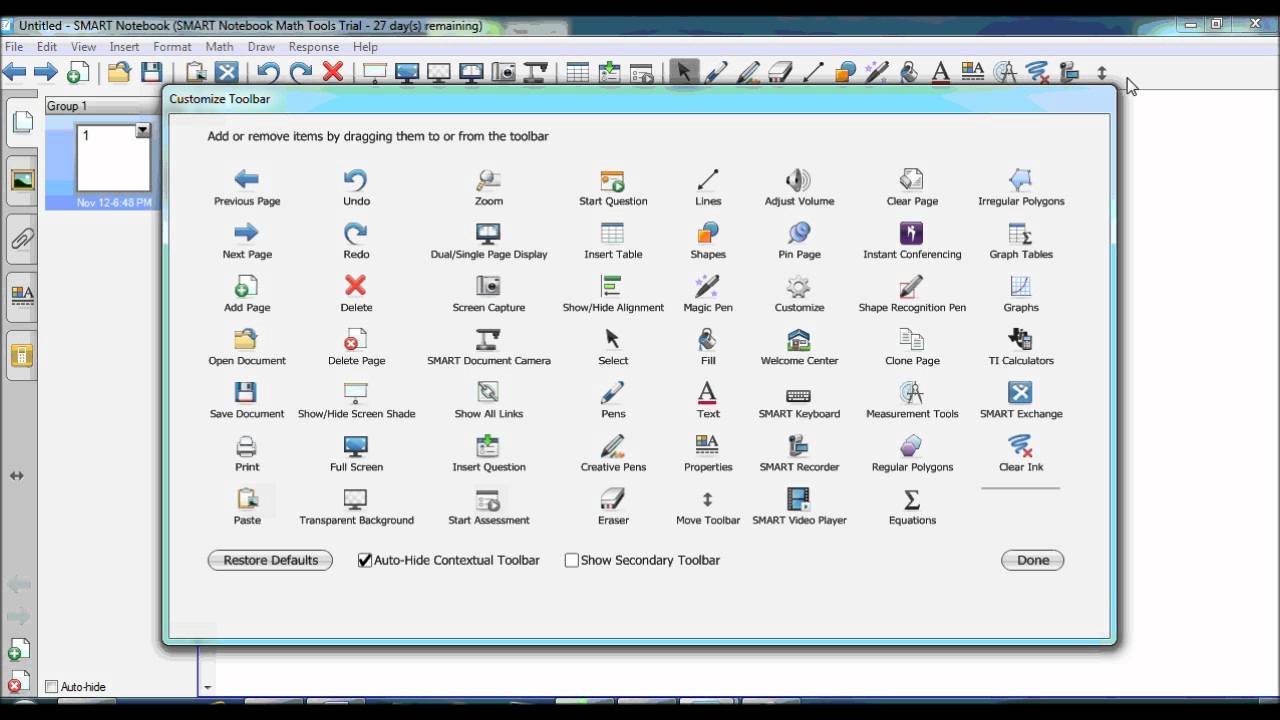Open the Page Sorter side tab
Screen dimensions: 1280x720
22,122
